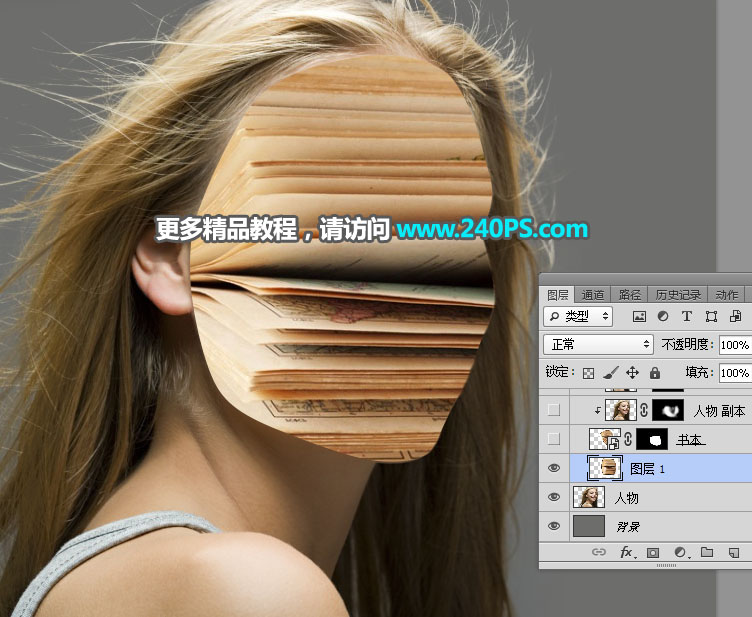752x617 pixels.
Task: Click the layers panel bottom resize grip
Action: pyautogui.click(x=667, y=566)
